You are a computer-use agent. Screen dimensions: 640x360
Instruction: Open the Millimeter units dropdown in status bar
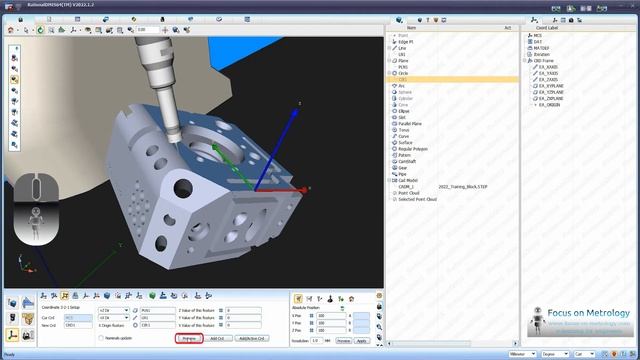coord(522,354)
